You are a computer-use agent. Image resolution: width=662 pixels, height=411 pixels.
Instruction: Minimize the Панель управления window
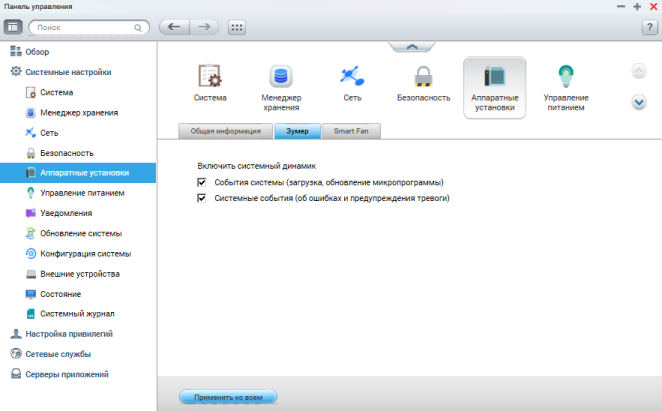tap(621, 7)
